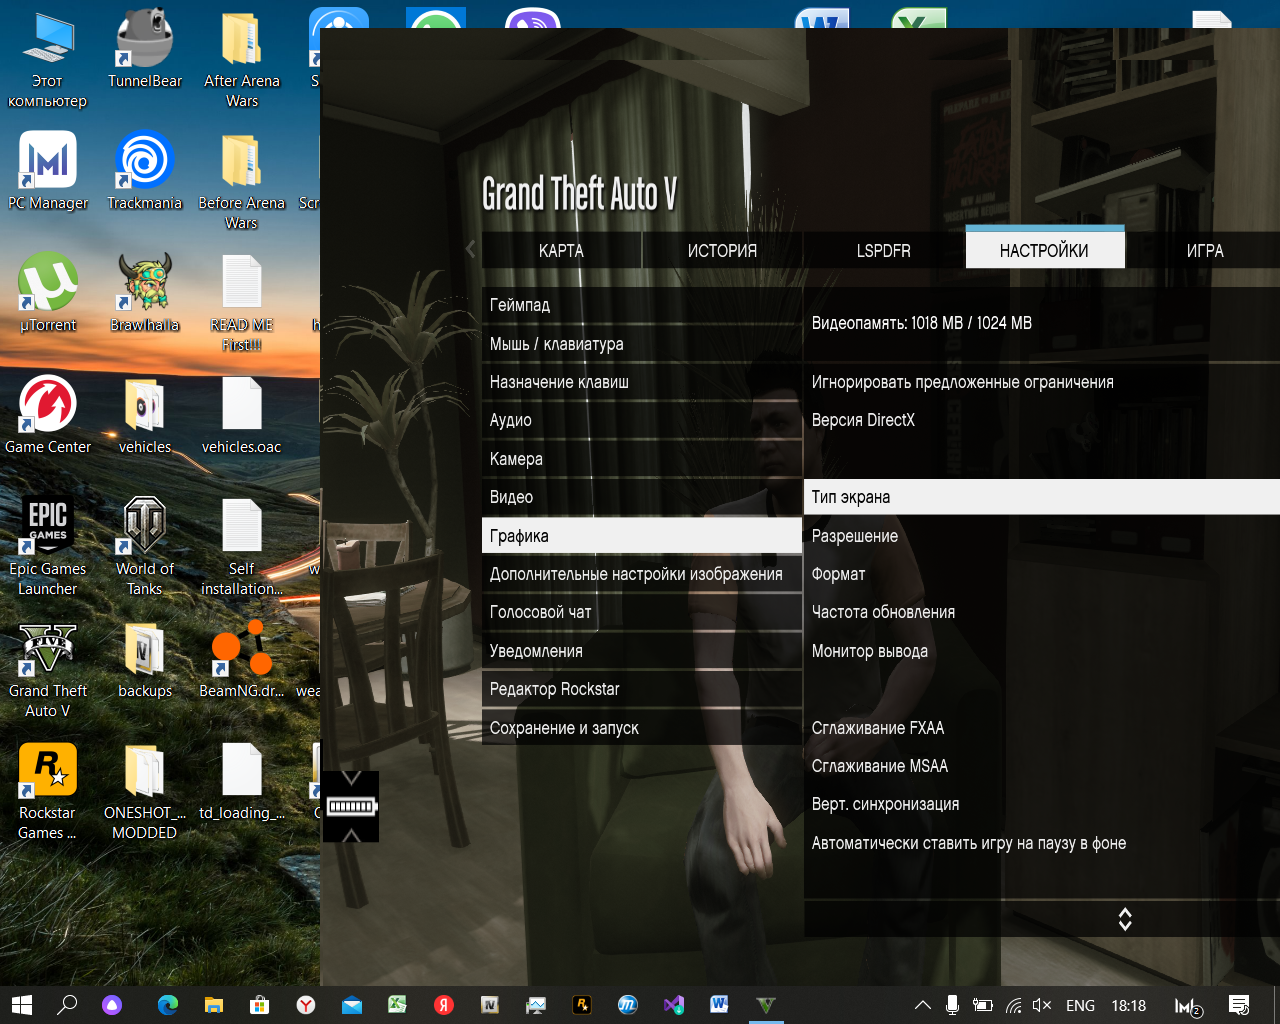Open the Windows Start menu
The height and width of the screenshot is (1024, 1280).
(21, 1005)
